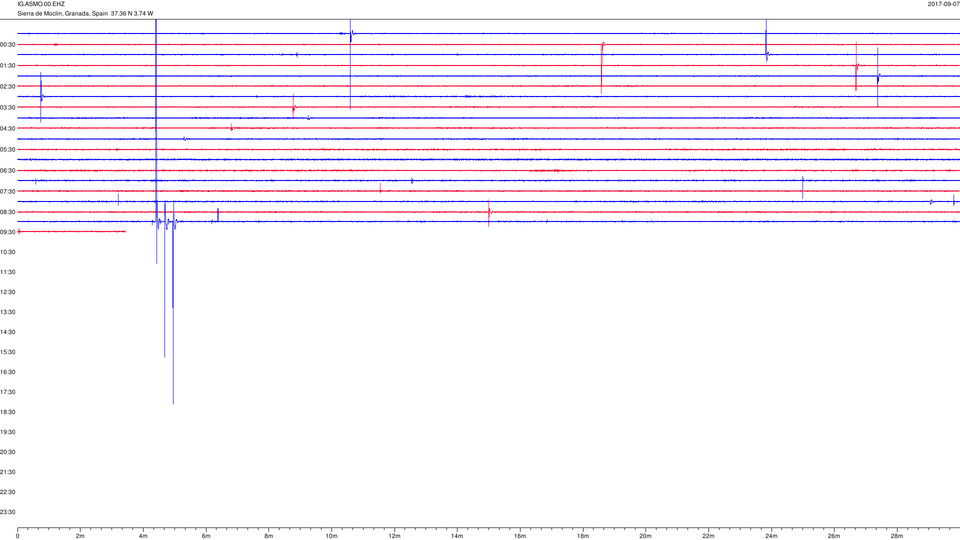The image size is (960, 540).
Task: Pick the 22:30 row label
Action: [x=7, y=492]
